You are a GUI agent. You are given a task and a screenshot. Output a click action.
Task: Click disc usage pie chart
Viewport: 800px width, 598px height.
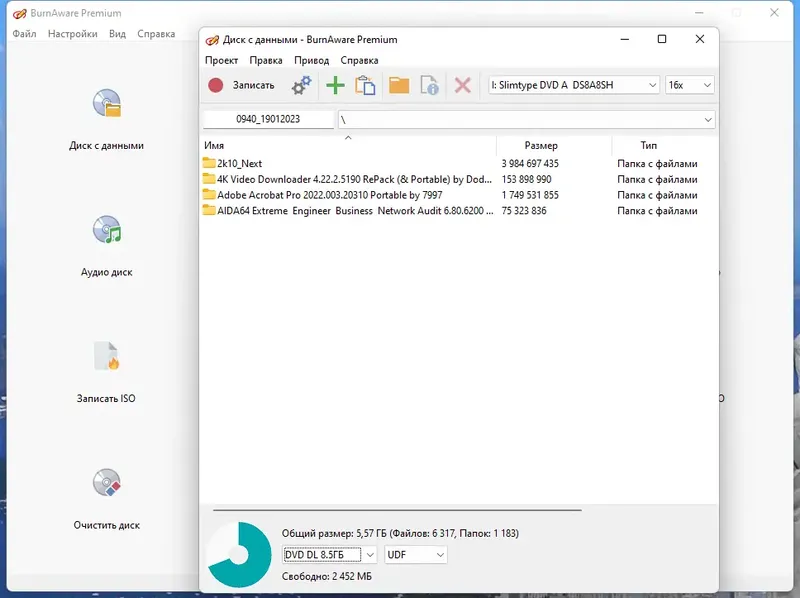coord(239,555)
